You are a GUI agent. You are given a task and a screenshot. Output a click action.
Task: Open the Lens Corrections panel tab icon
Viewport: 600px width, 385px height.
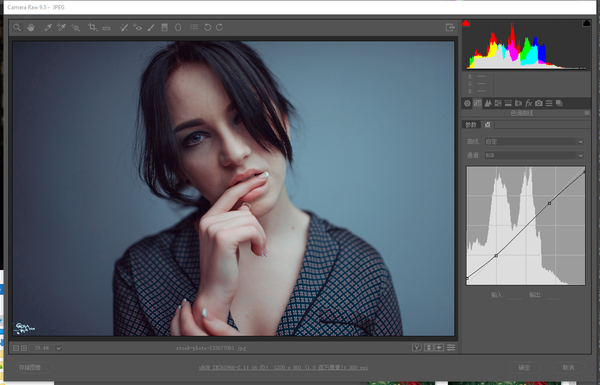(518, 103)
